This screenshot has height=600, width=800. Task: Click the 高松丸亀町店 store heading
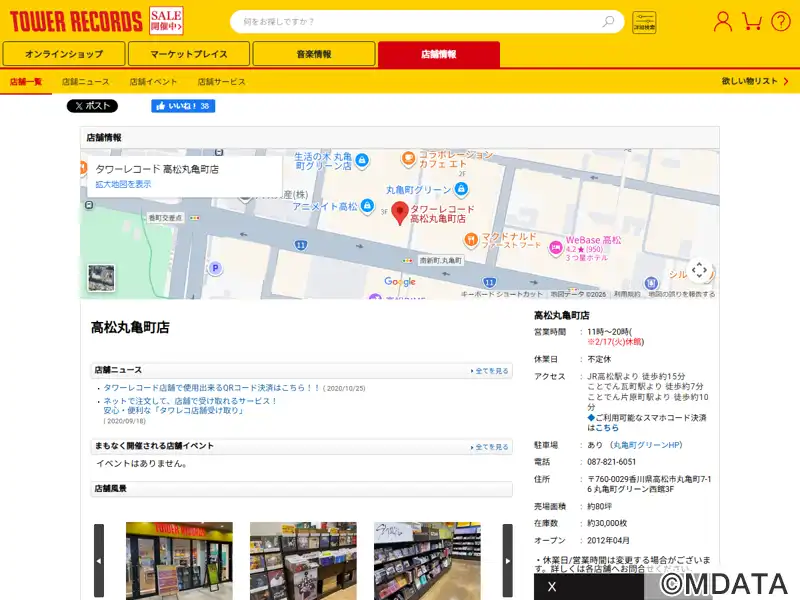click(x=130, y=327)
